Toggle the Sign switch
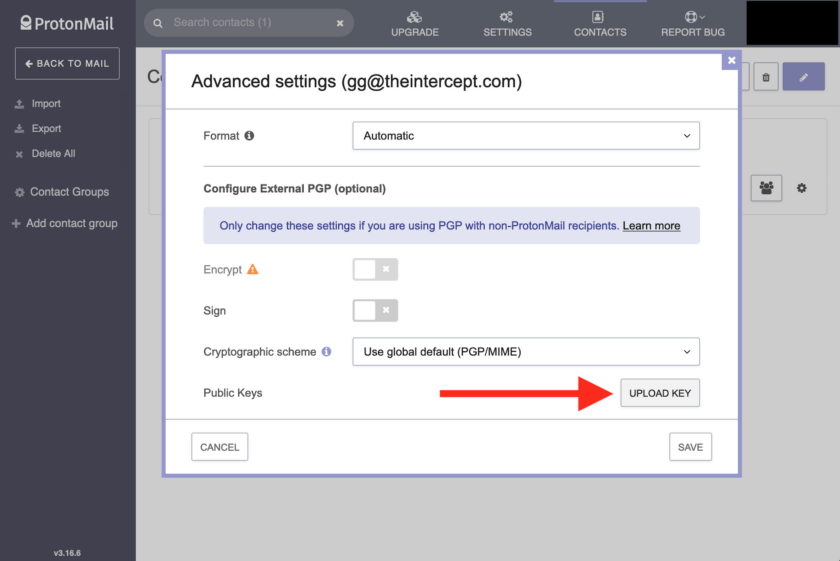The height and width of the screenshot is (561, 840). pos(375,310)
